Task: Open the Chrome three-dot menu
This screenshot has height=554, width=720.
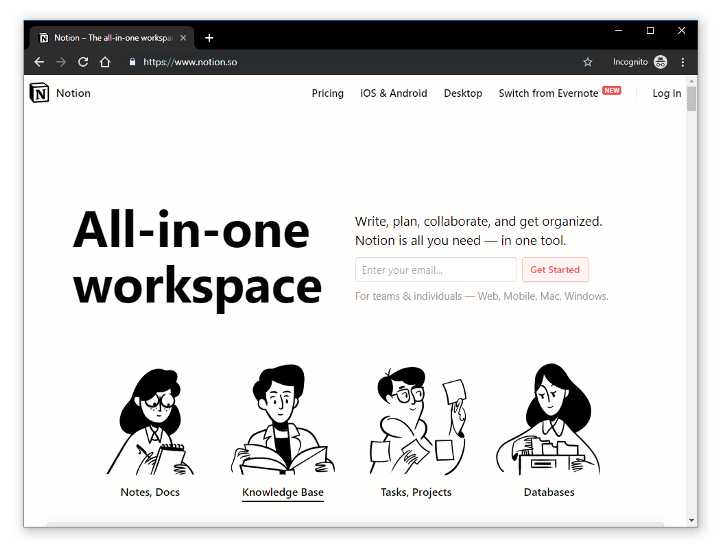Action: [683, 62]
